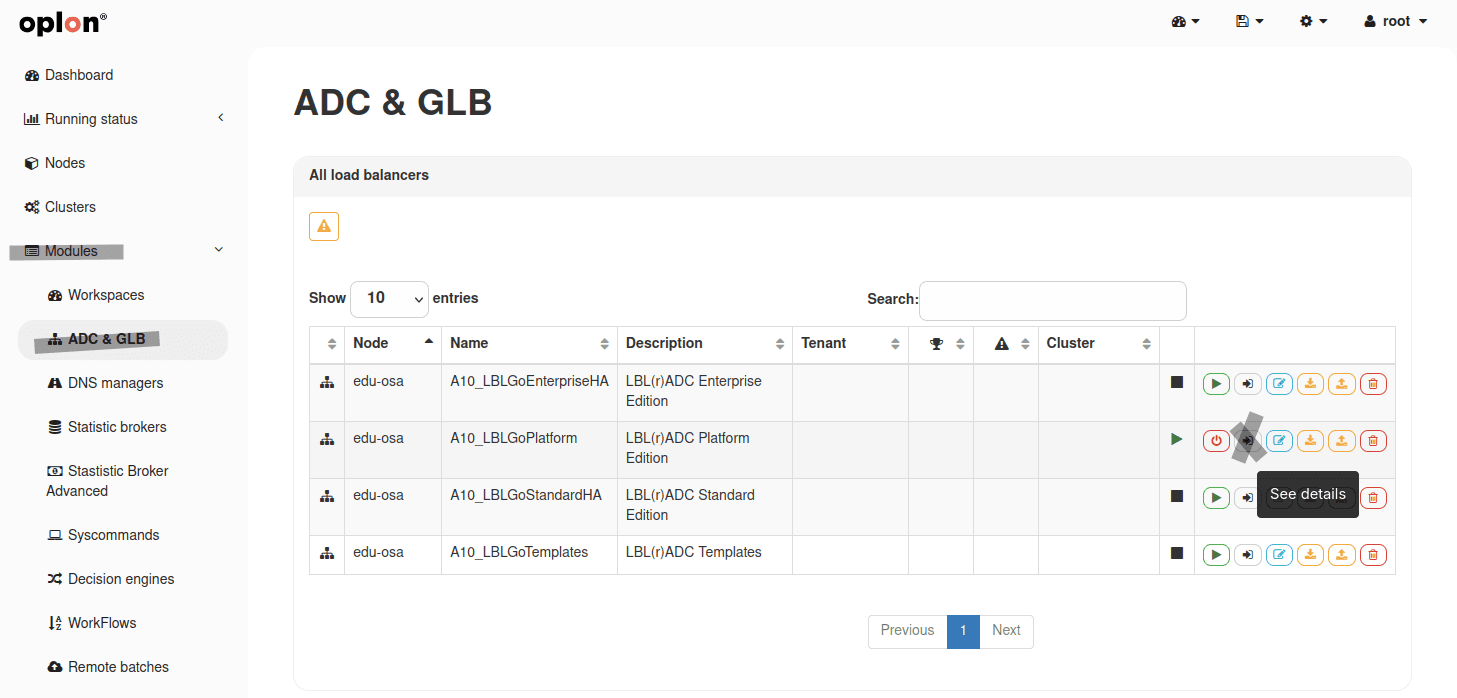Expand the Running status submenu
Image resolution: width=1457 pixels, height=698 pixels.
tap(124, 119)
